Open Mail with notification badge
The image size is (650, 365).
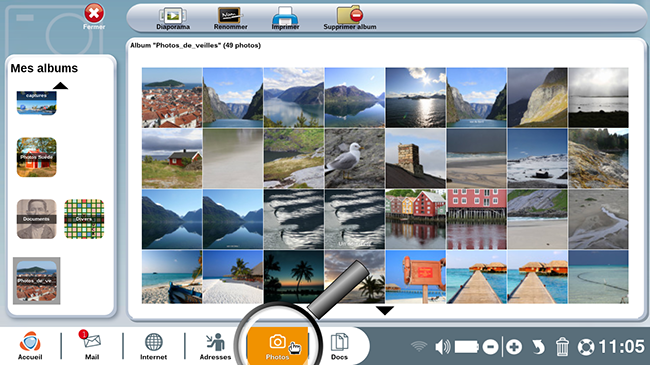coord(92,346)
